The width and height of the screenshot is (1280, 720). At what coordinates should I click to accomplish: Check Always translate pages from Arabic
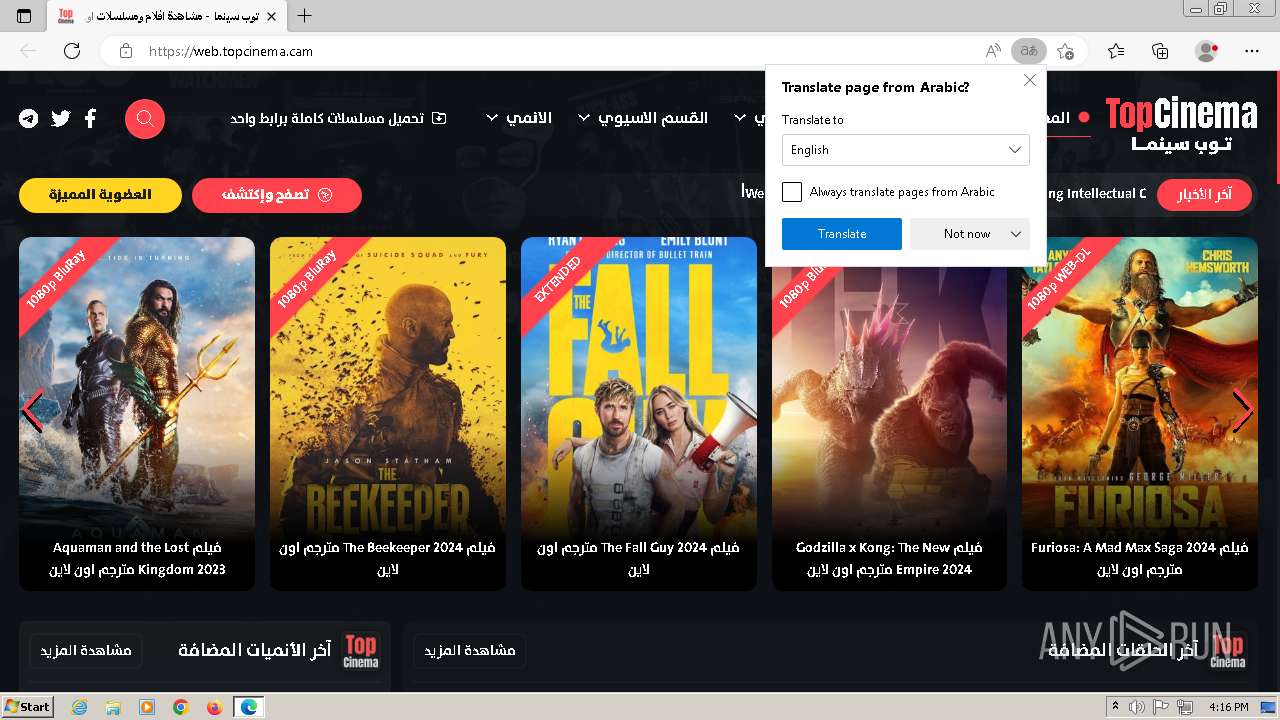point(792,192)
